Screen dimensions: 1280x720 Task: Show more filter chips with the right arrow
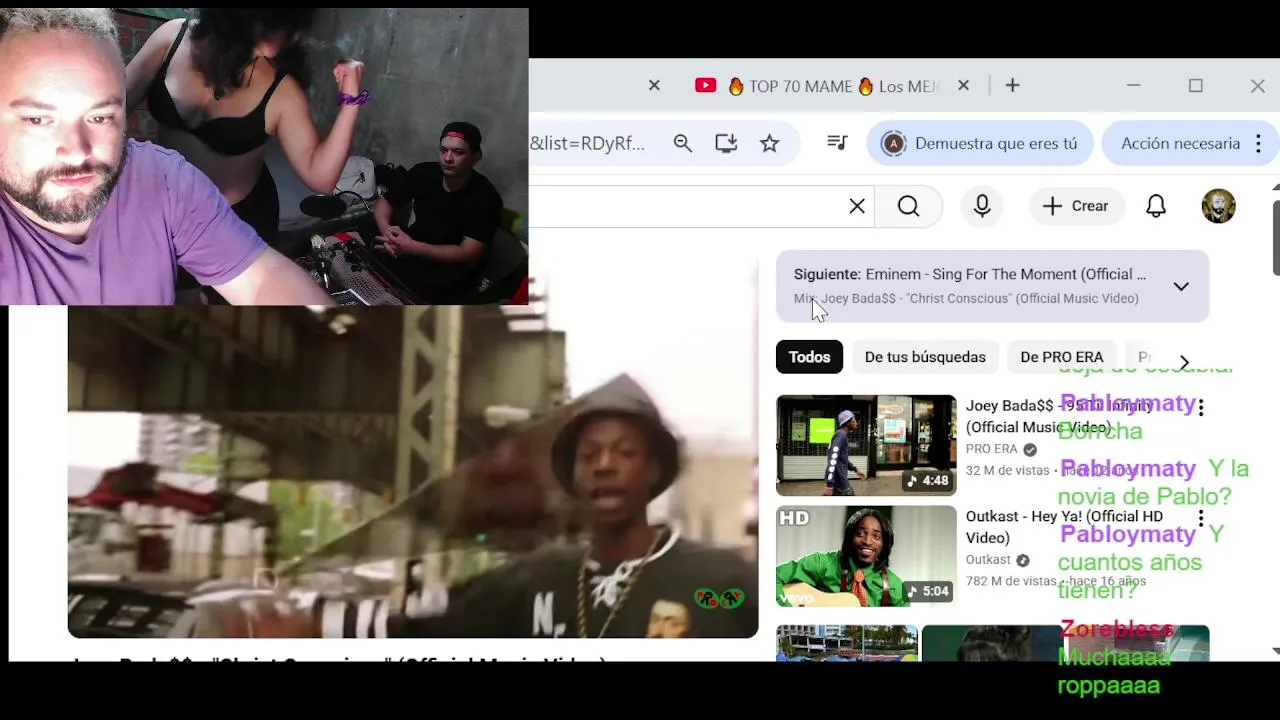pyautogui.click(x=1184, y=362)
